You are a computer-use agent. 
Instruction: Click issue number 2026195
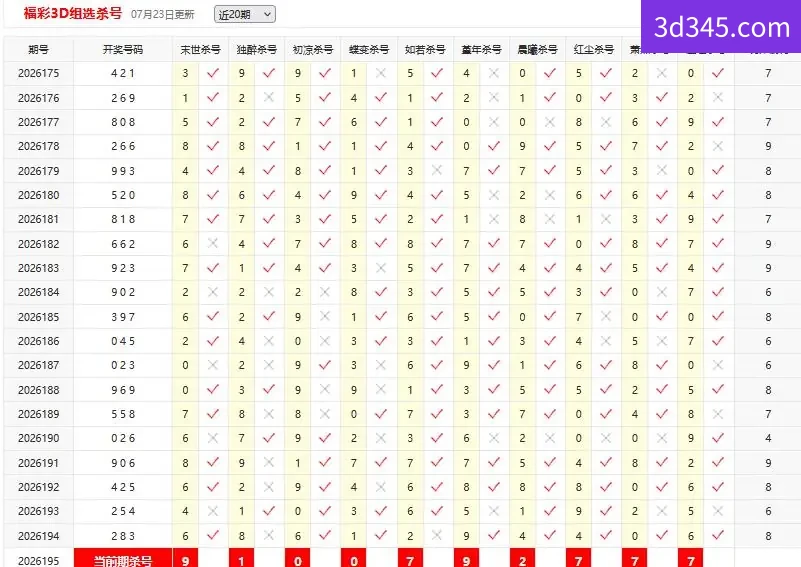pyautogui.click(x=38, y=560)
